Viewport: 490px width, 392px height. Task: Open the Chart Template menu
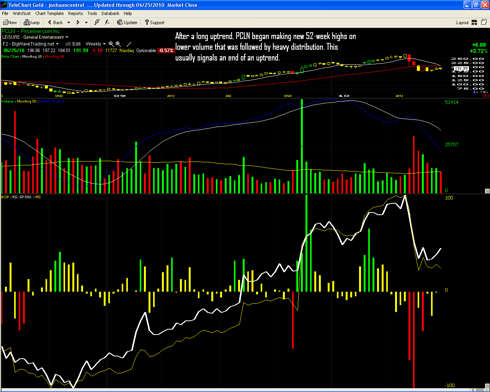(49, 13)
